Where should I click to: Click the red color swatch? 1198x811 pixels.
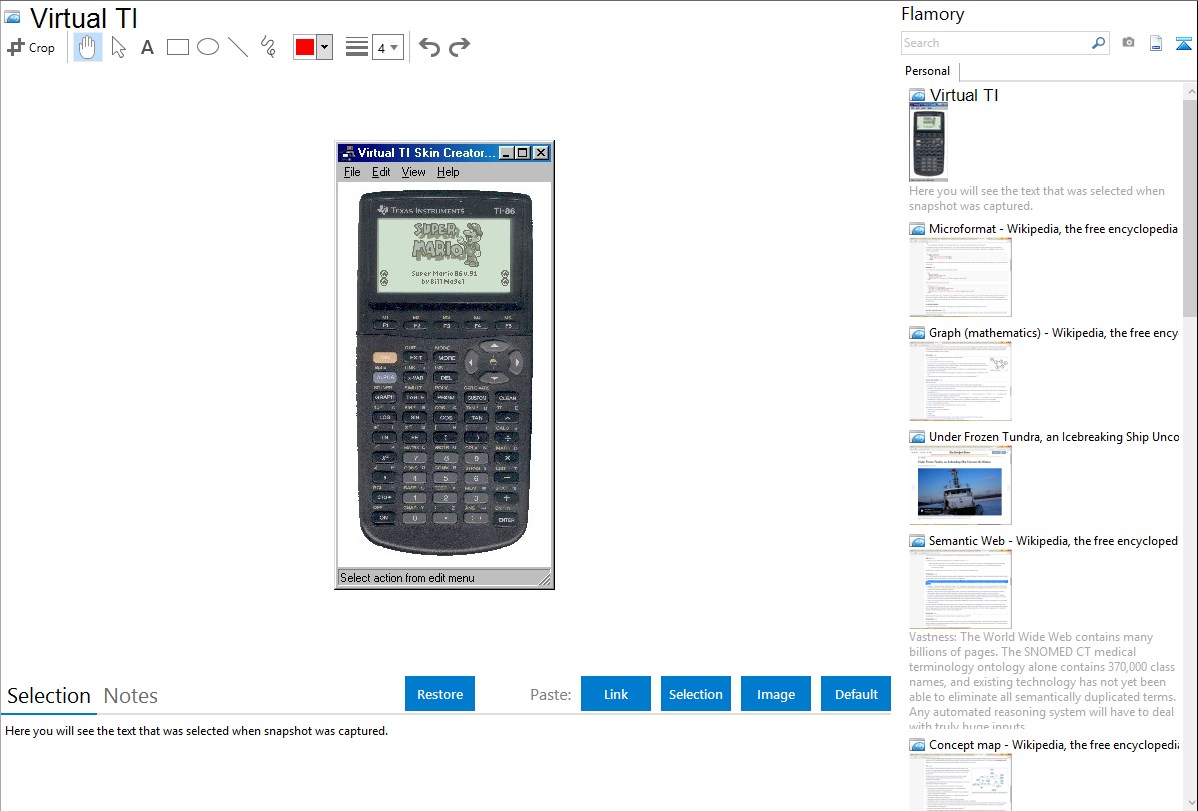[305, 47]
